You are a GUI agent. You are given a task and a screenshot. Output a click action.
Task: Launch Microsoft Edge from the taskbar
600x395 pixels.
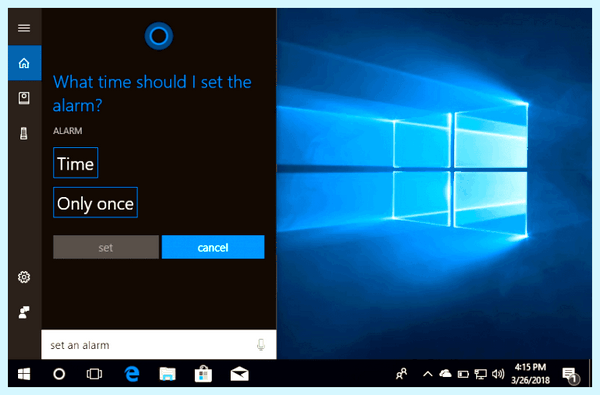coord(132,374)
